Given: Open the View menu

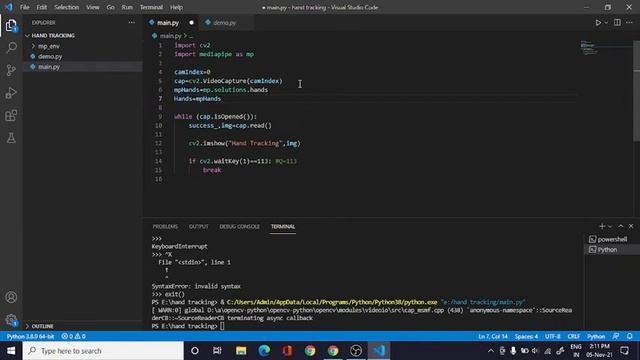Looking at the screenshot, I should point(92,7).
